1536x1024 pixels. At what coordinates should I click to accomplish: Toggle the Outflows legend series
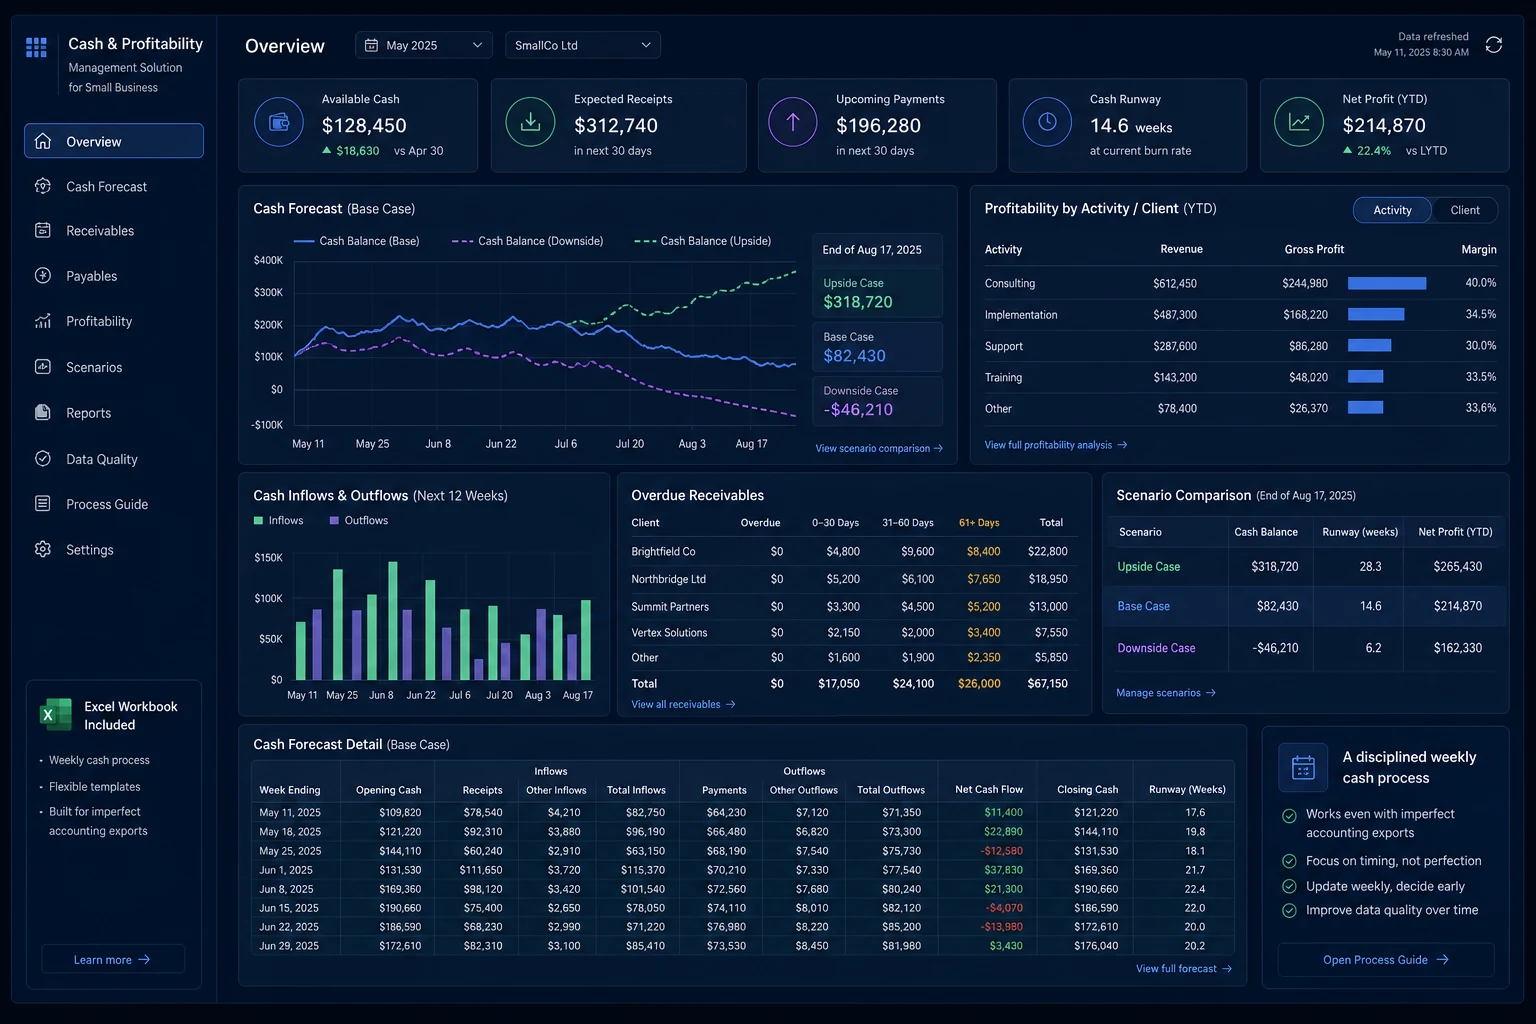click(x=358, y=520)
